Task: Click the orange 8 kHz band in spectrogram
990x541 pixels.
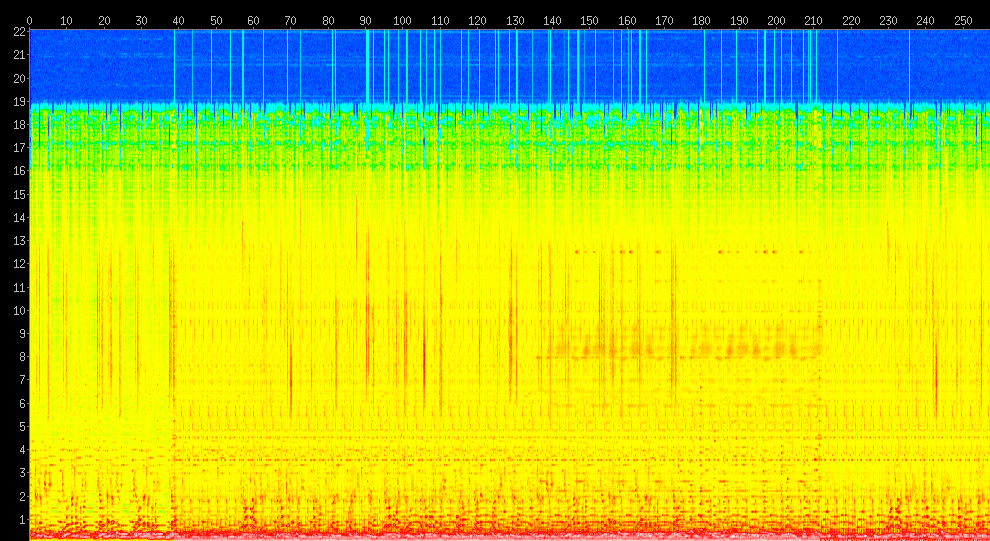Action: pyautogui.click(x=680, y=350)
